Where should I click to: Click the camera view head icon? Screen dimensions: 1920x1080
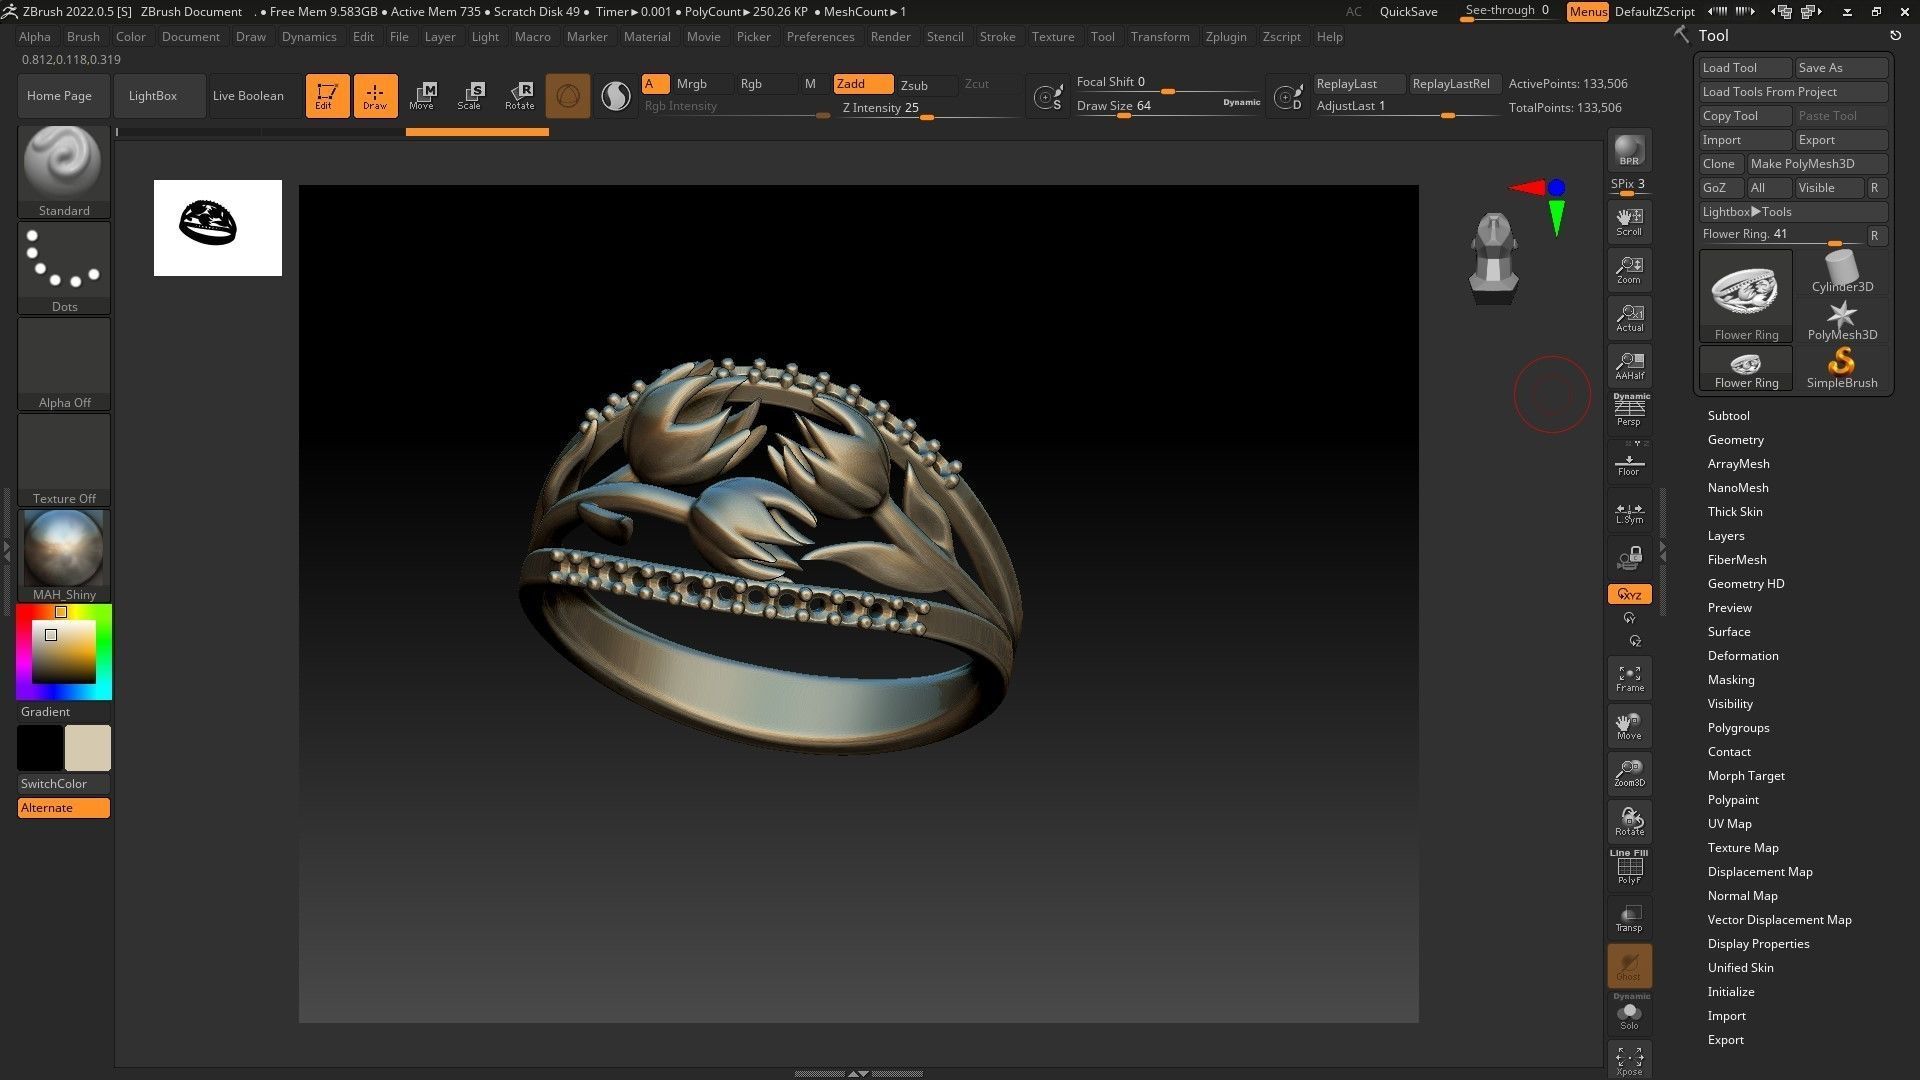pos(1494,257)
